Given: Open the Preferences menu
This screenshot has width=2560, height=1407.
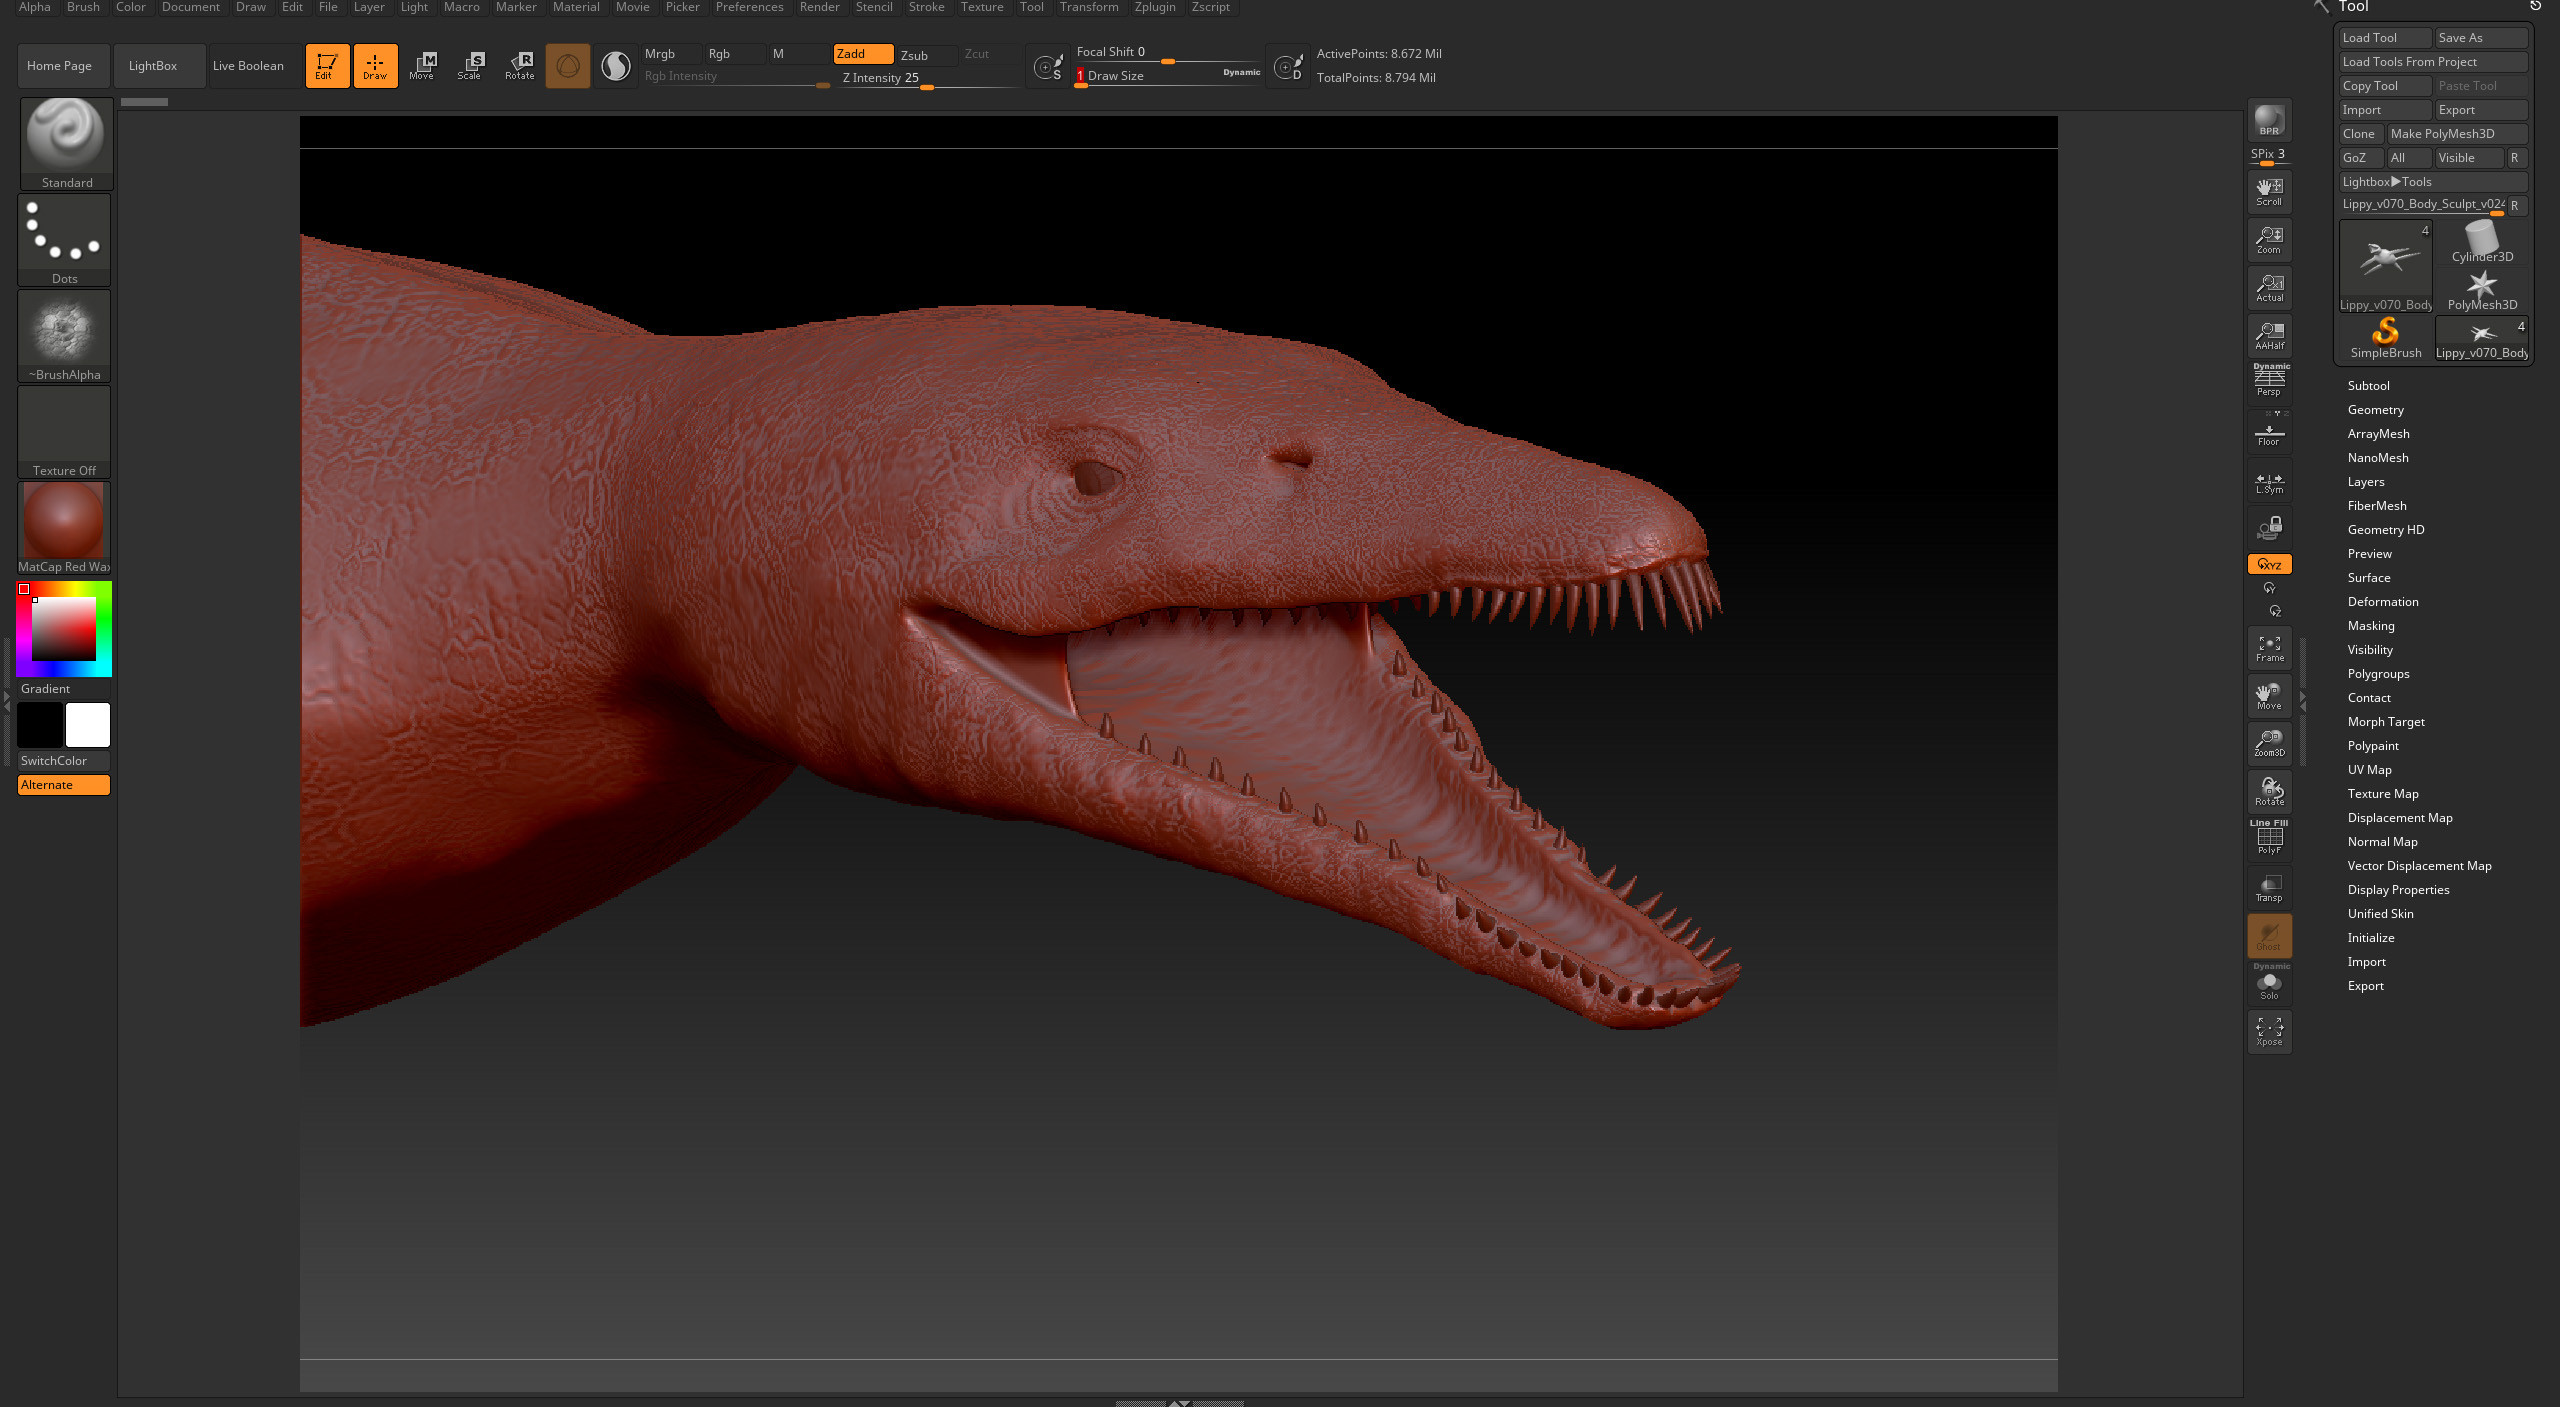Looking at the screenshot, I should [749, 7].
